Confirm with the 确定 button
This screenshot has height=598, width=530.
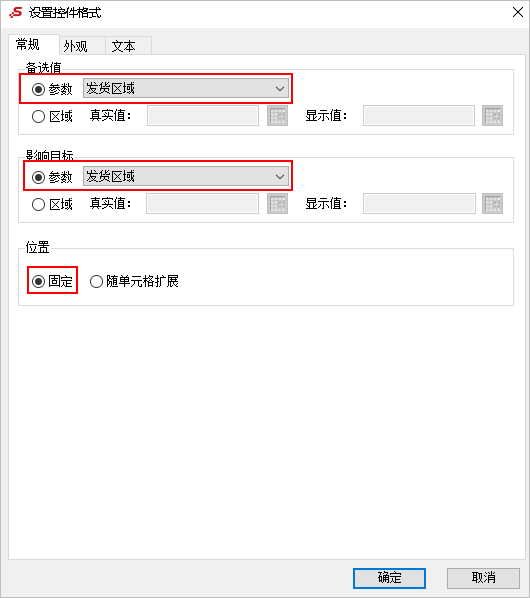point(389,578)
